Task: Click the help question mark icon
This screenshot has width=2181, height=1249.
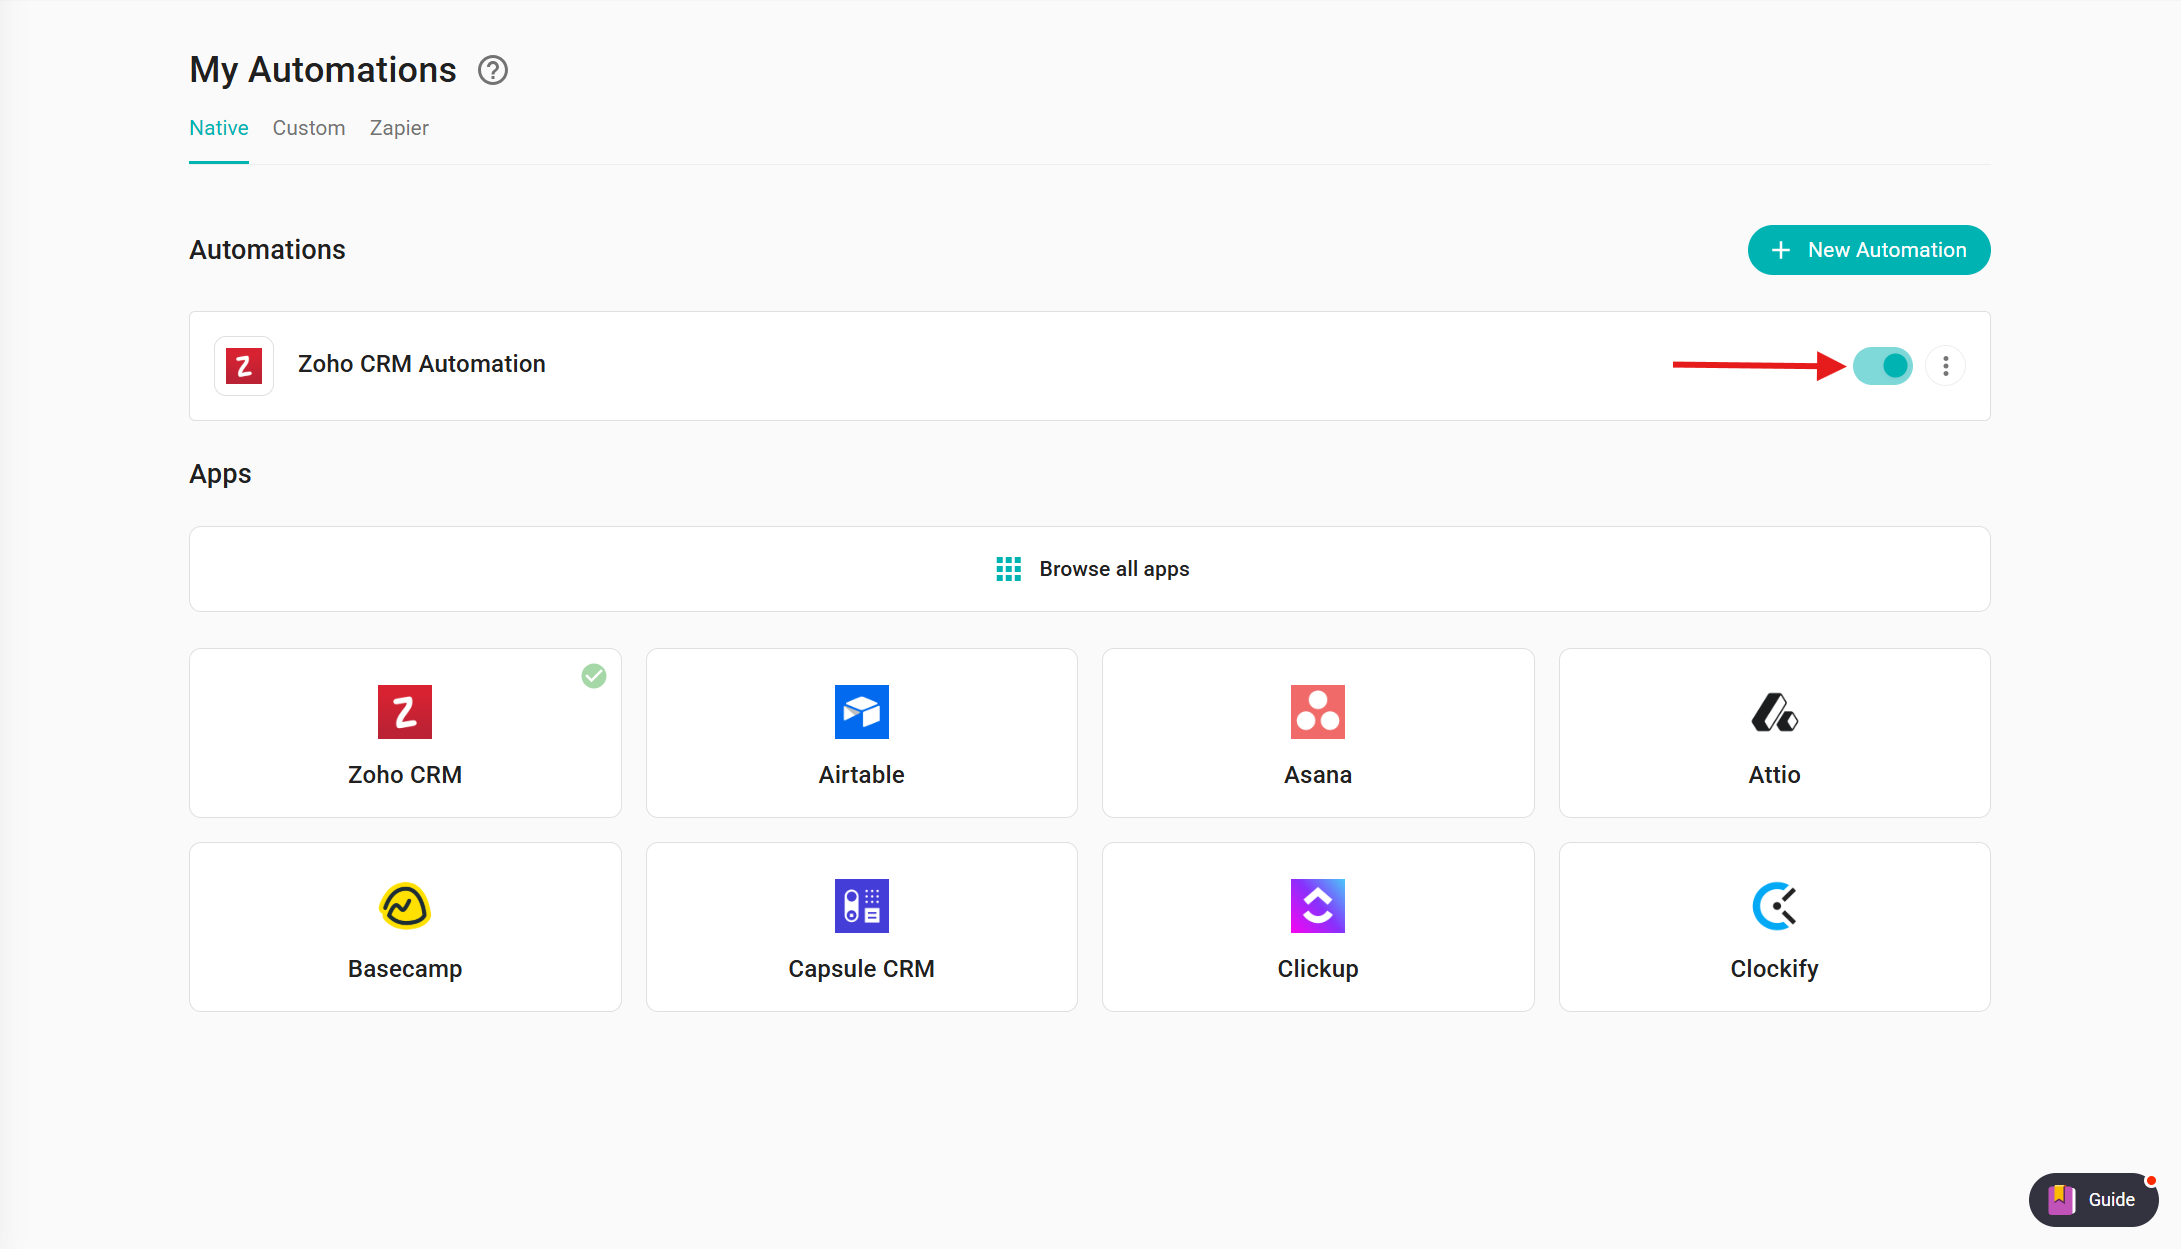Action: click(x=492, y=70)
